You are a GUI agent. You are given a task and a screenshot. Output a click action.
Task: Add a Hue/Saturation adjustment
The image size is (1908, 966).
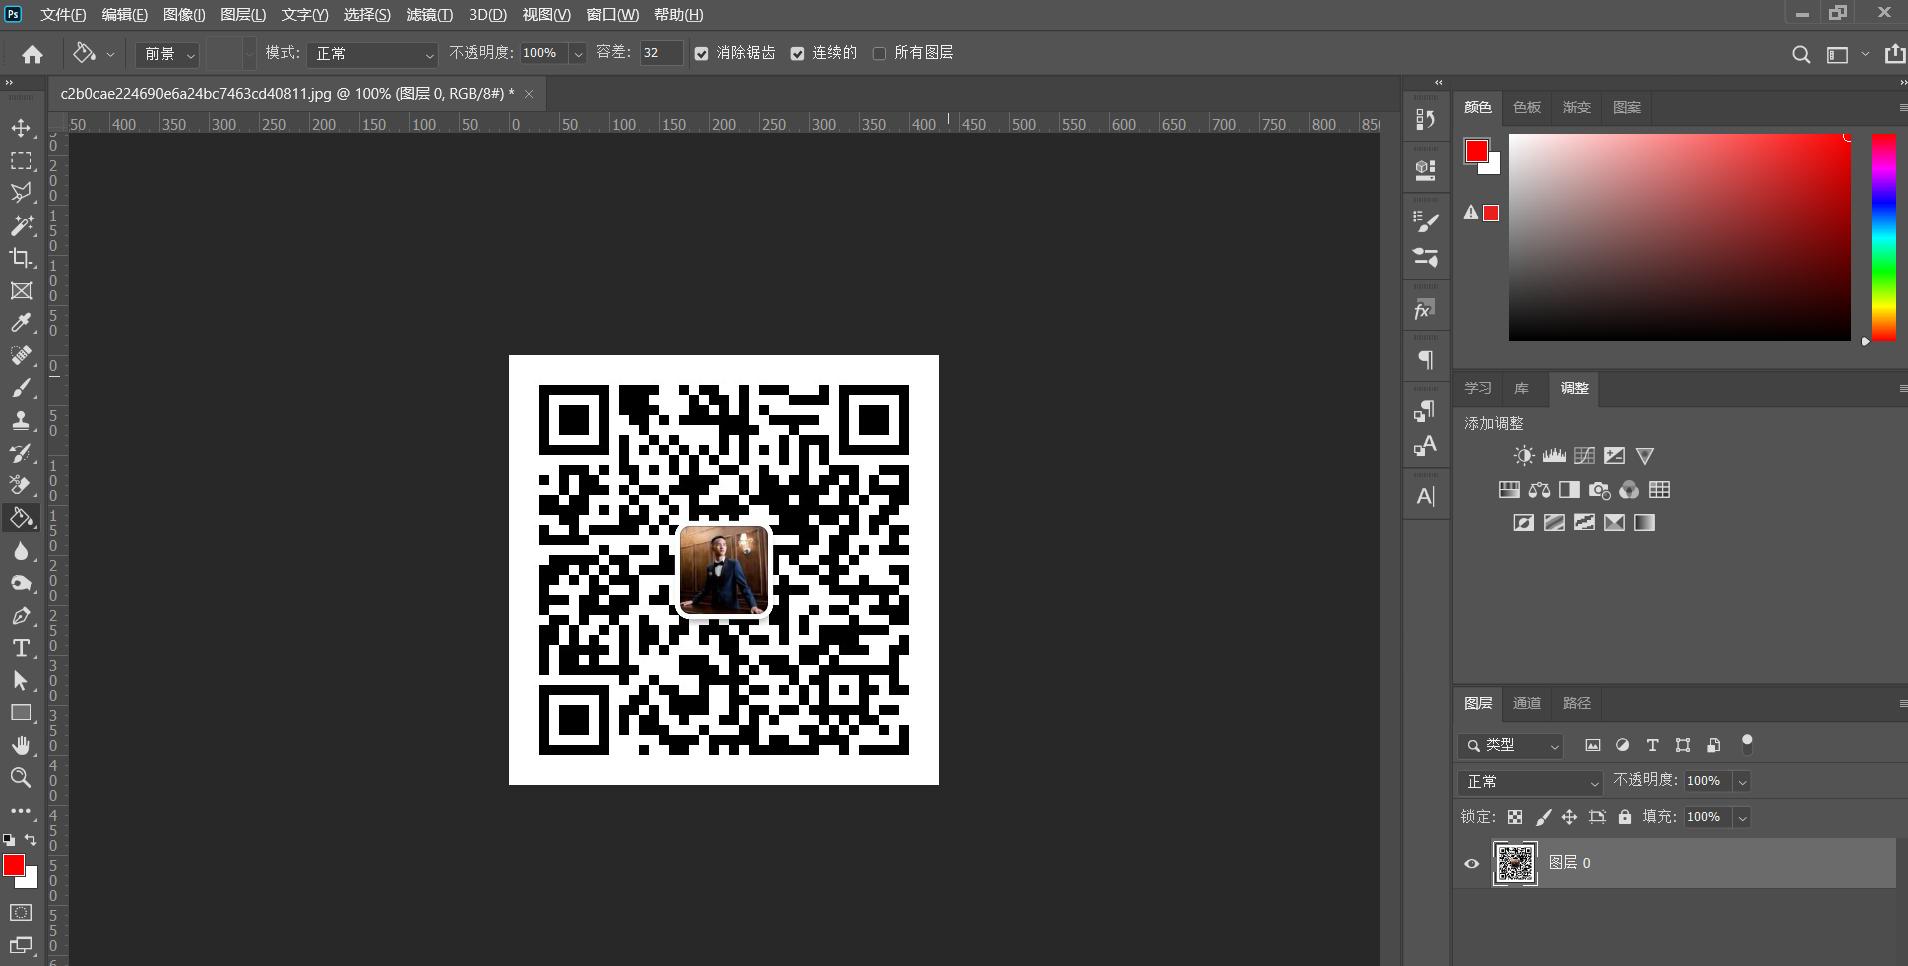[1510, 490]
